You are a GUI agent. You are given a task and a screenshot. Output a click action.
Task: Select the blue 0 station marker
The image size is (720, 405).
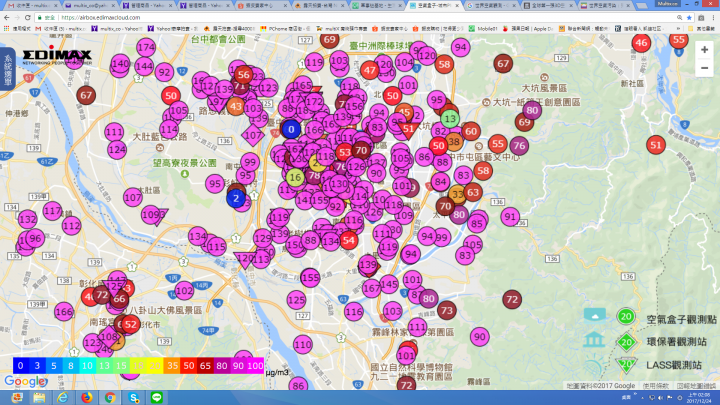(291, 129)
